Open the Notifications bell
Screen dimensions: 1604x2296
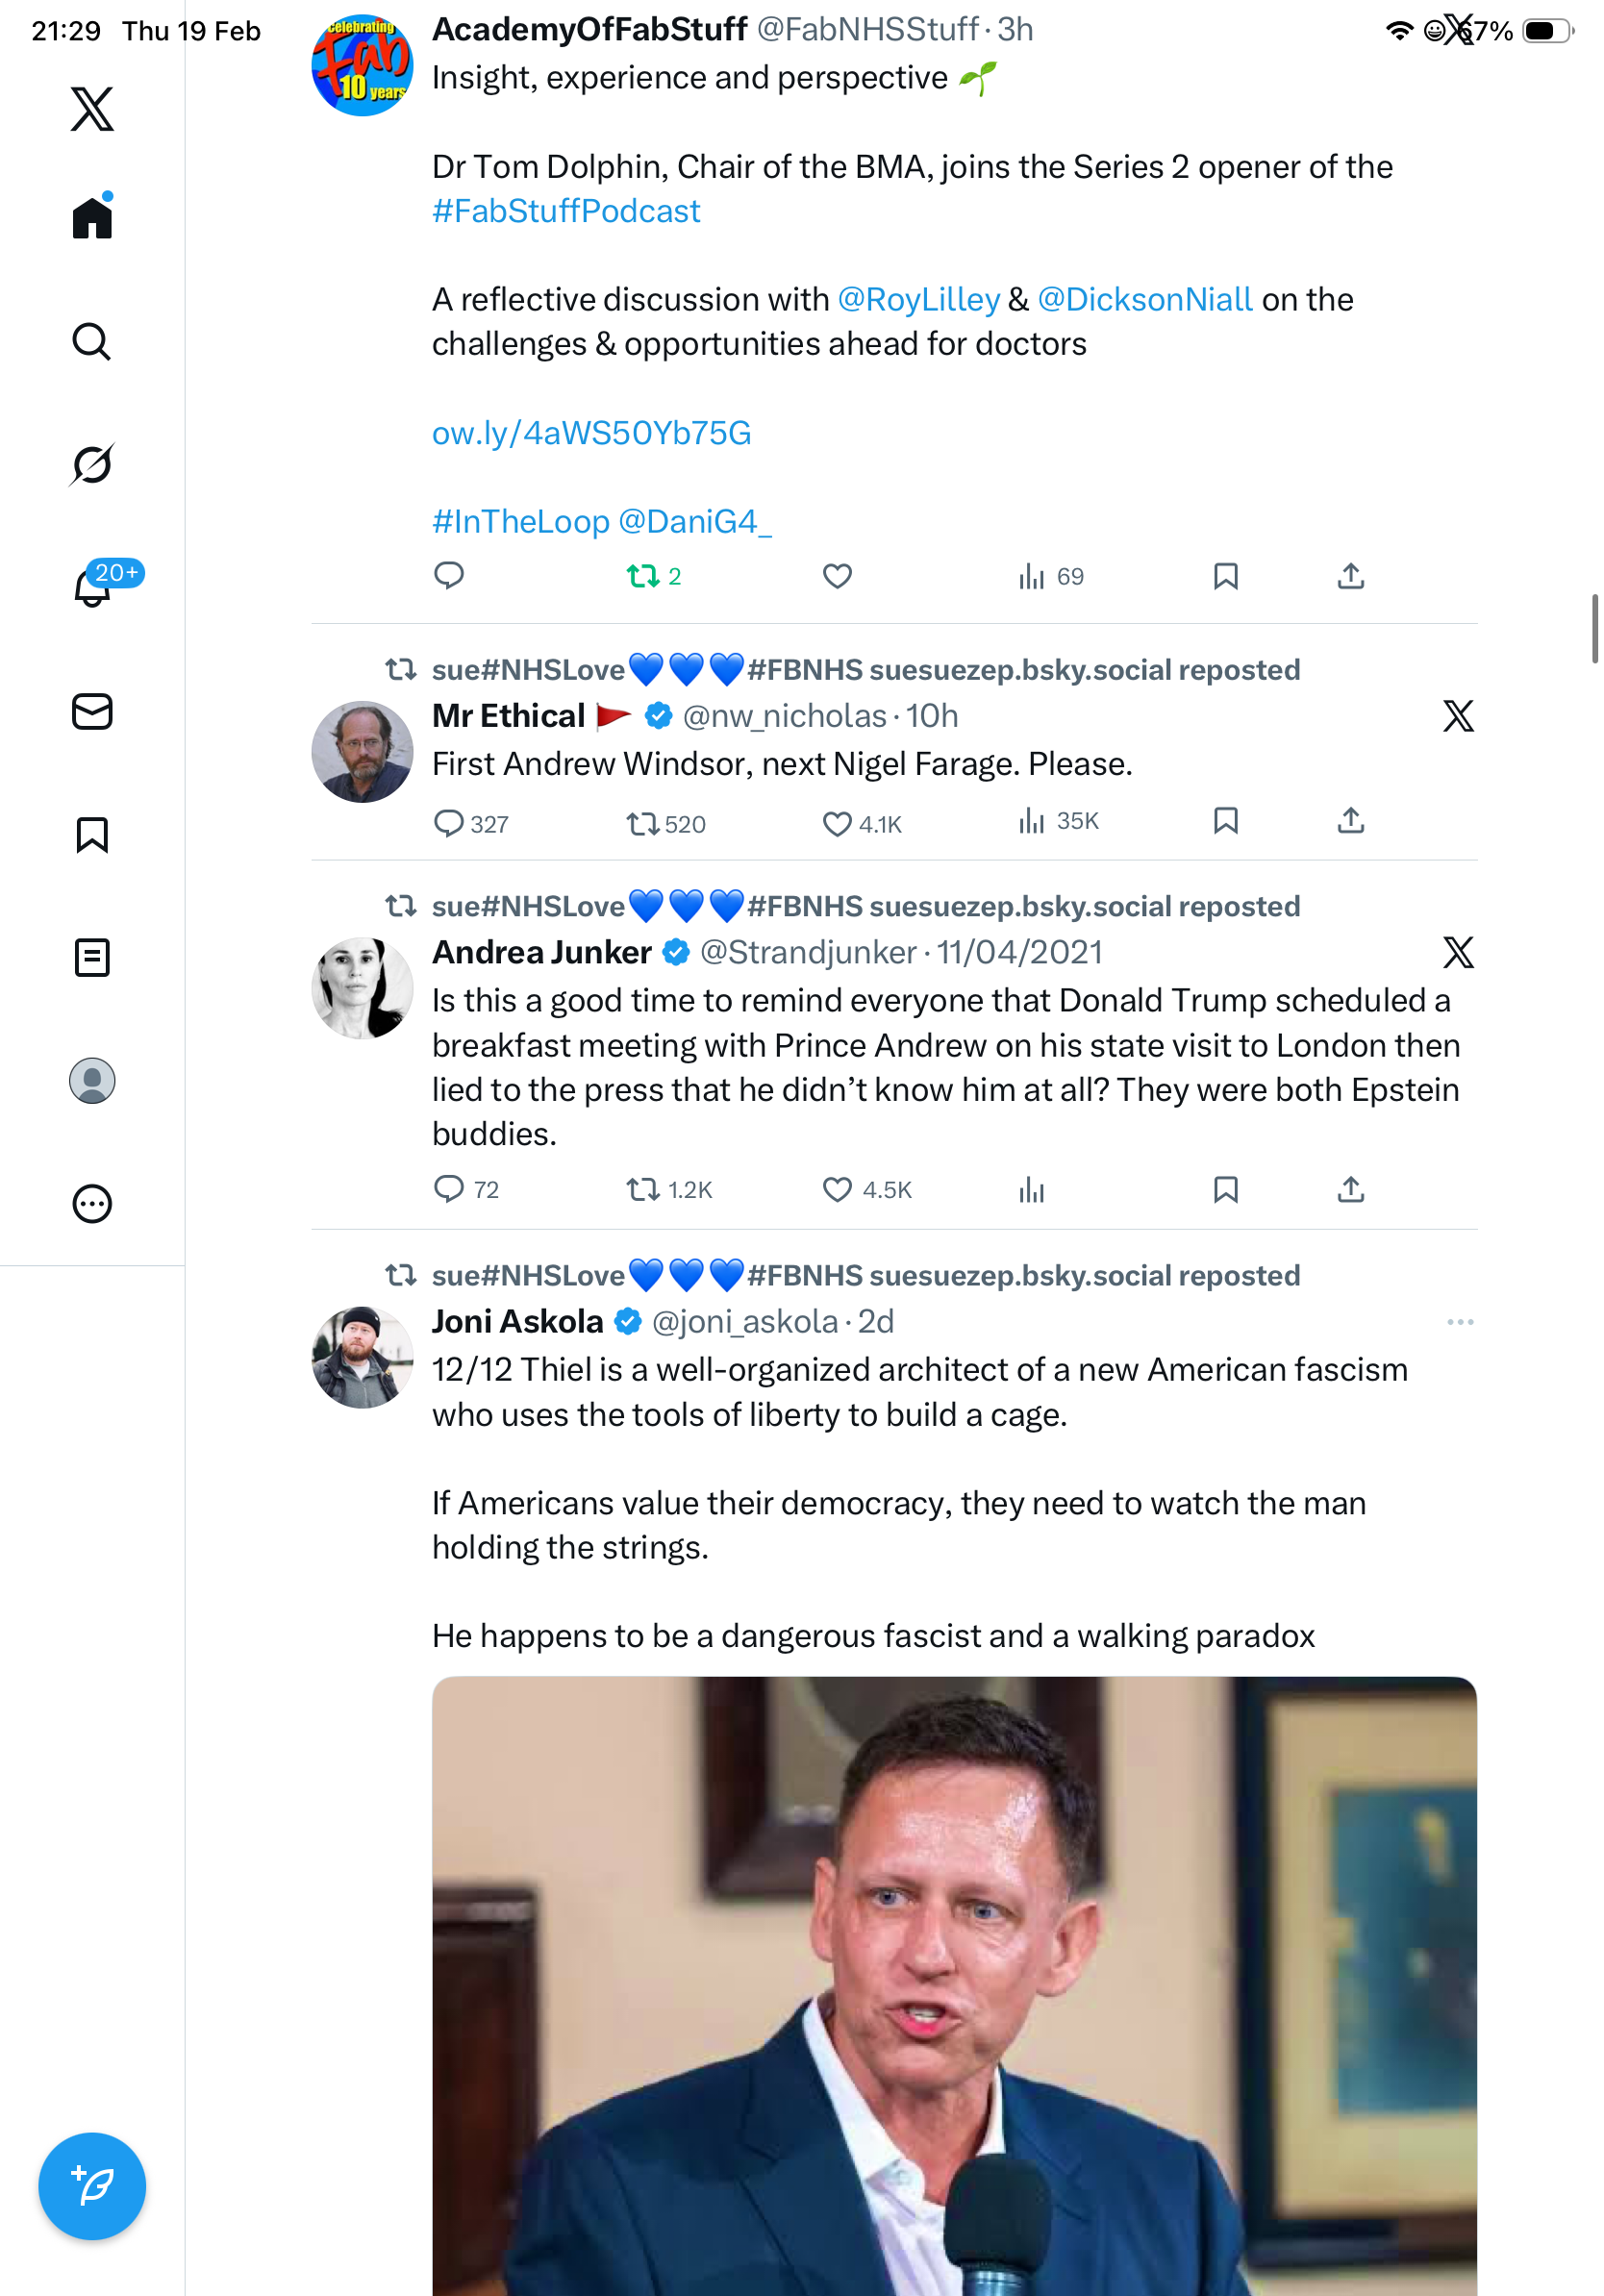point(92,588)
